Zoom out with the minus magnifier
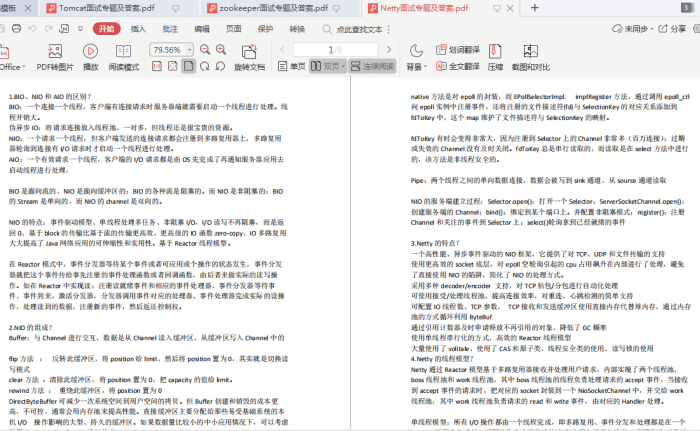 click(x=205, y=50)
